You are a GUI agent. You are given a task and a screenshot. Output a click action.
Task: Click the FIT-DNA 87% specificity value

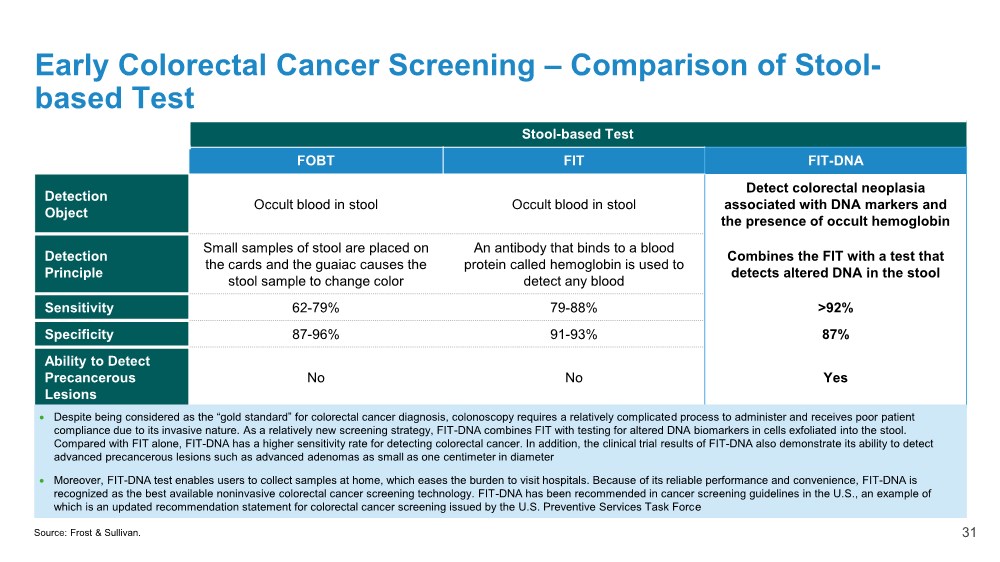835,335
